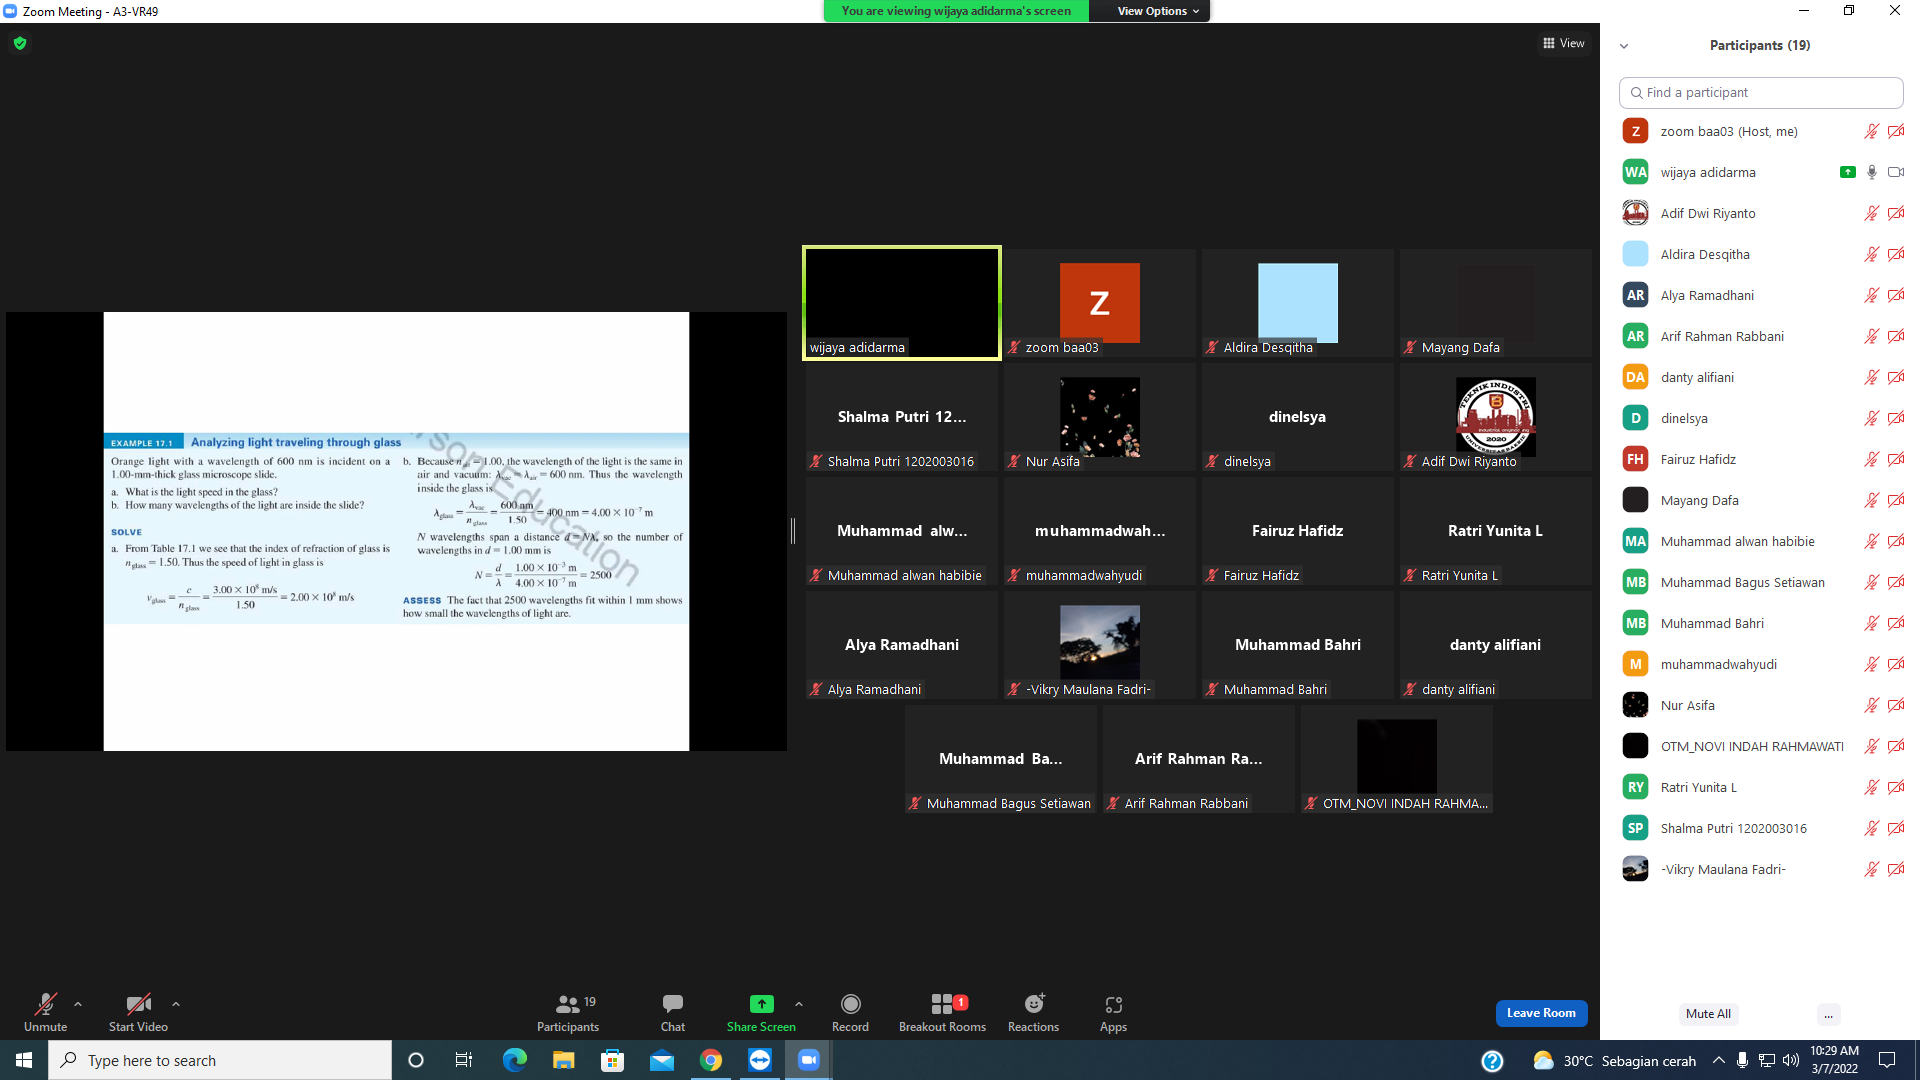The height and width of the screenshot is (1080, 1920).
Task: Click muted mic icon for OTM_NOVI INDAH RAHMAWATI
Action: tap(1871, 746)
